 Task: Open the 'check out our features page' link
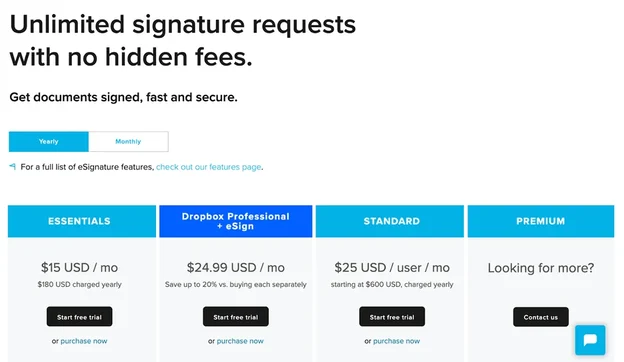(x=209, y=167)
